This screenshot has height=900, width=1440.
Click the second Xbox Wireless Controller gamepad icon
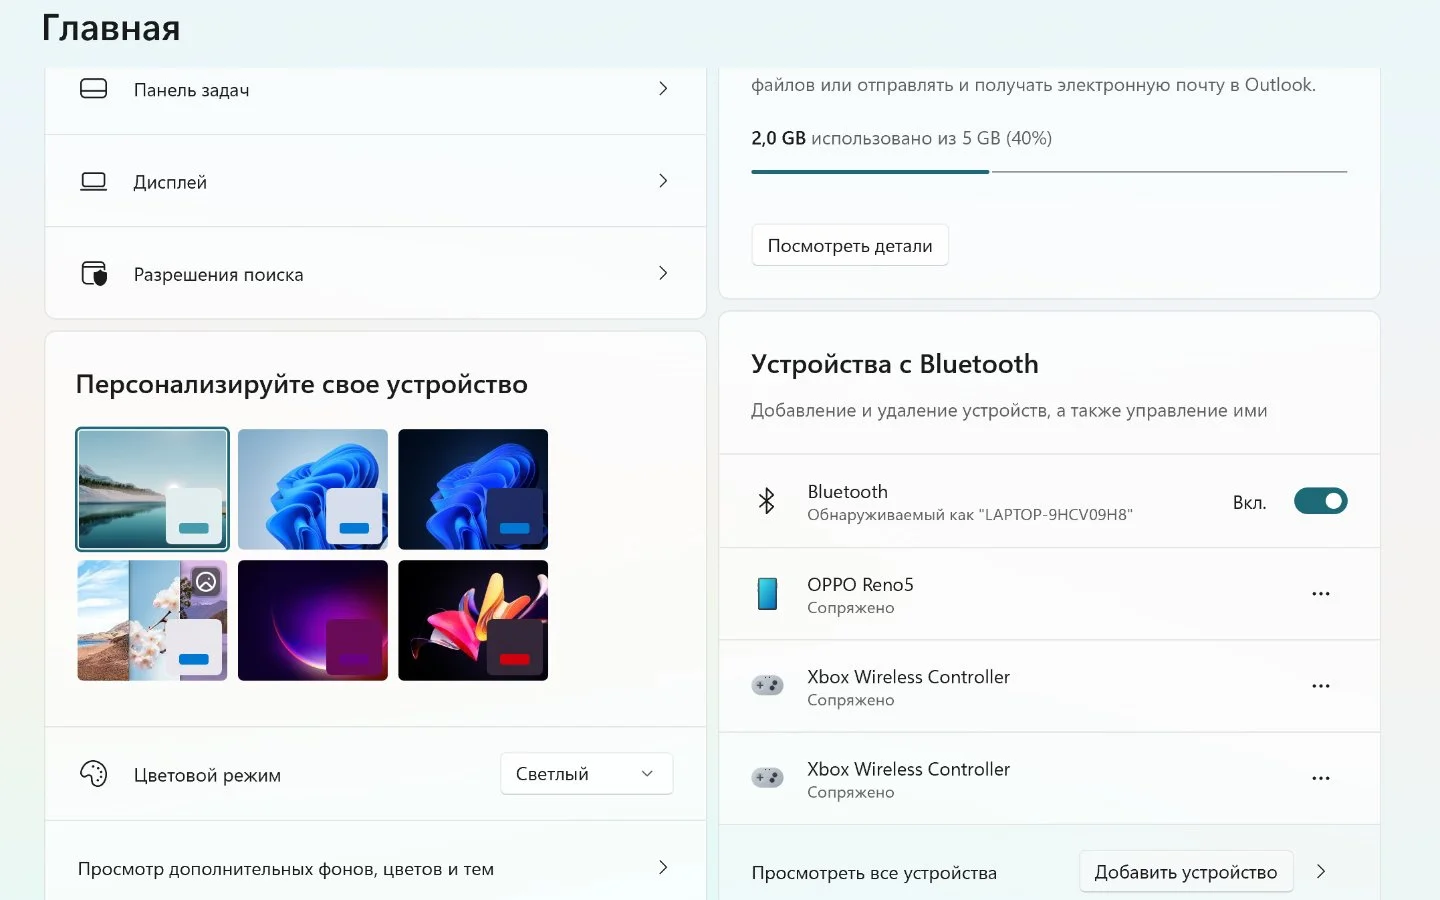point(767,777)
